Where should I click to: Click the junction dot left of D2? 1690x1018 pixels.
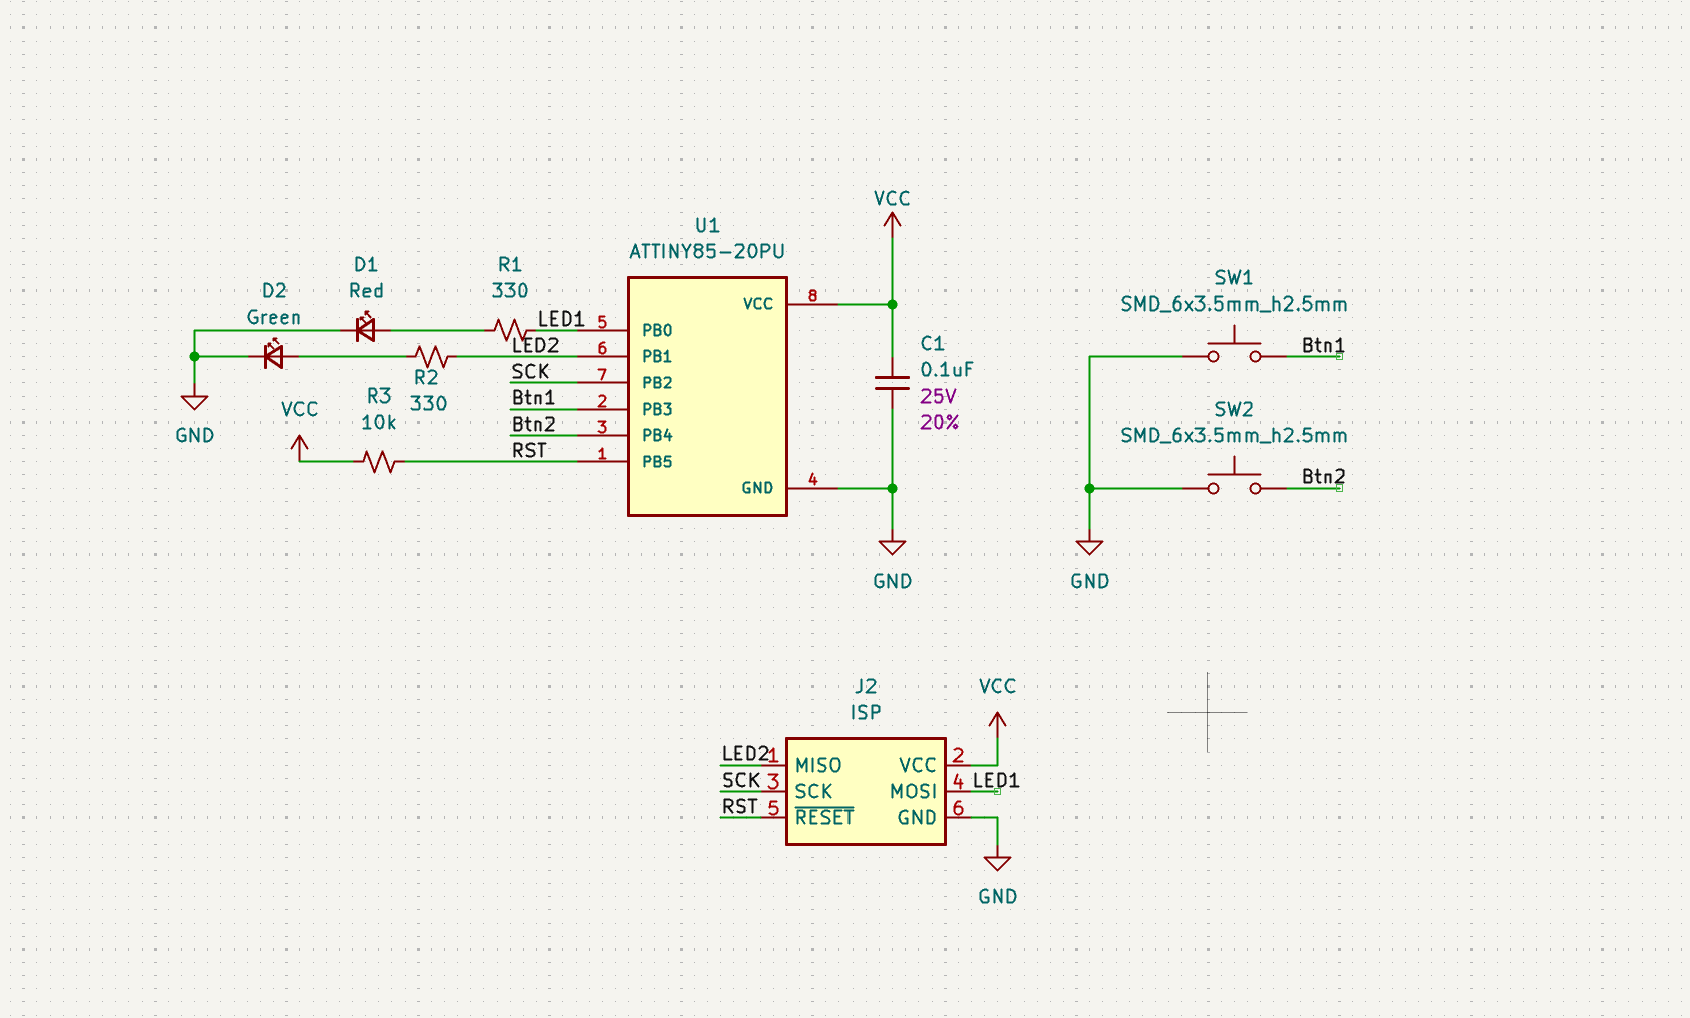point(194,356)
